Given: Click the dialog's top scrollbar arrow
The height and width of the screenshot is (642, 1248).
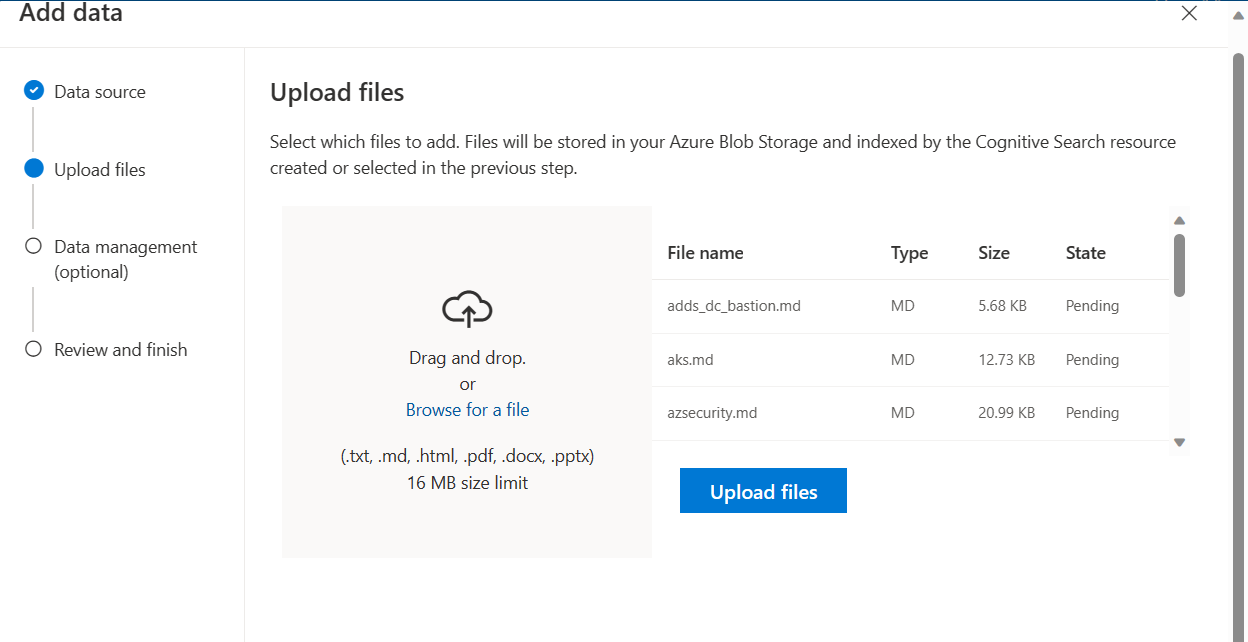Looking at the screenshot, I should pos(1237,15).
